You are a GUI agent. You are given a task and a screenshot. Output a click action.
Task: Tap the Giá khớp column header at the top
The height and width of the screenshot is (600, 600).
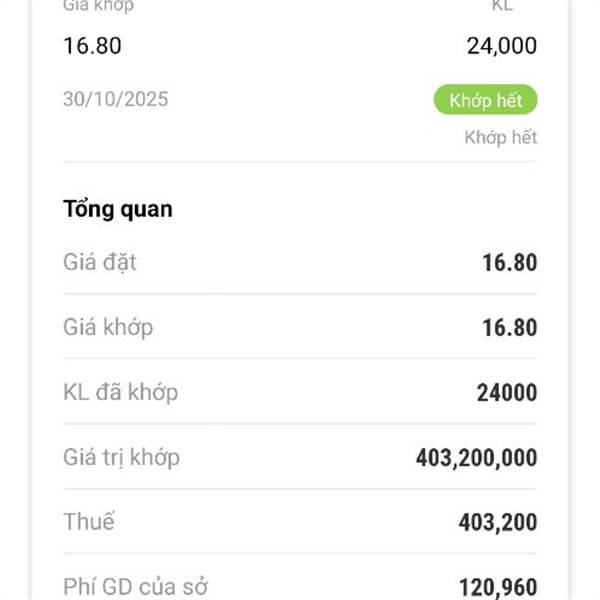pyautogui.click(x=98, y=6)
